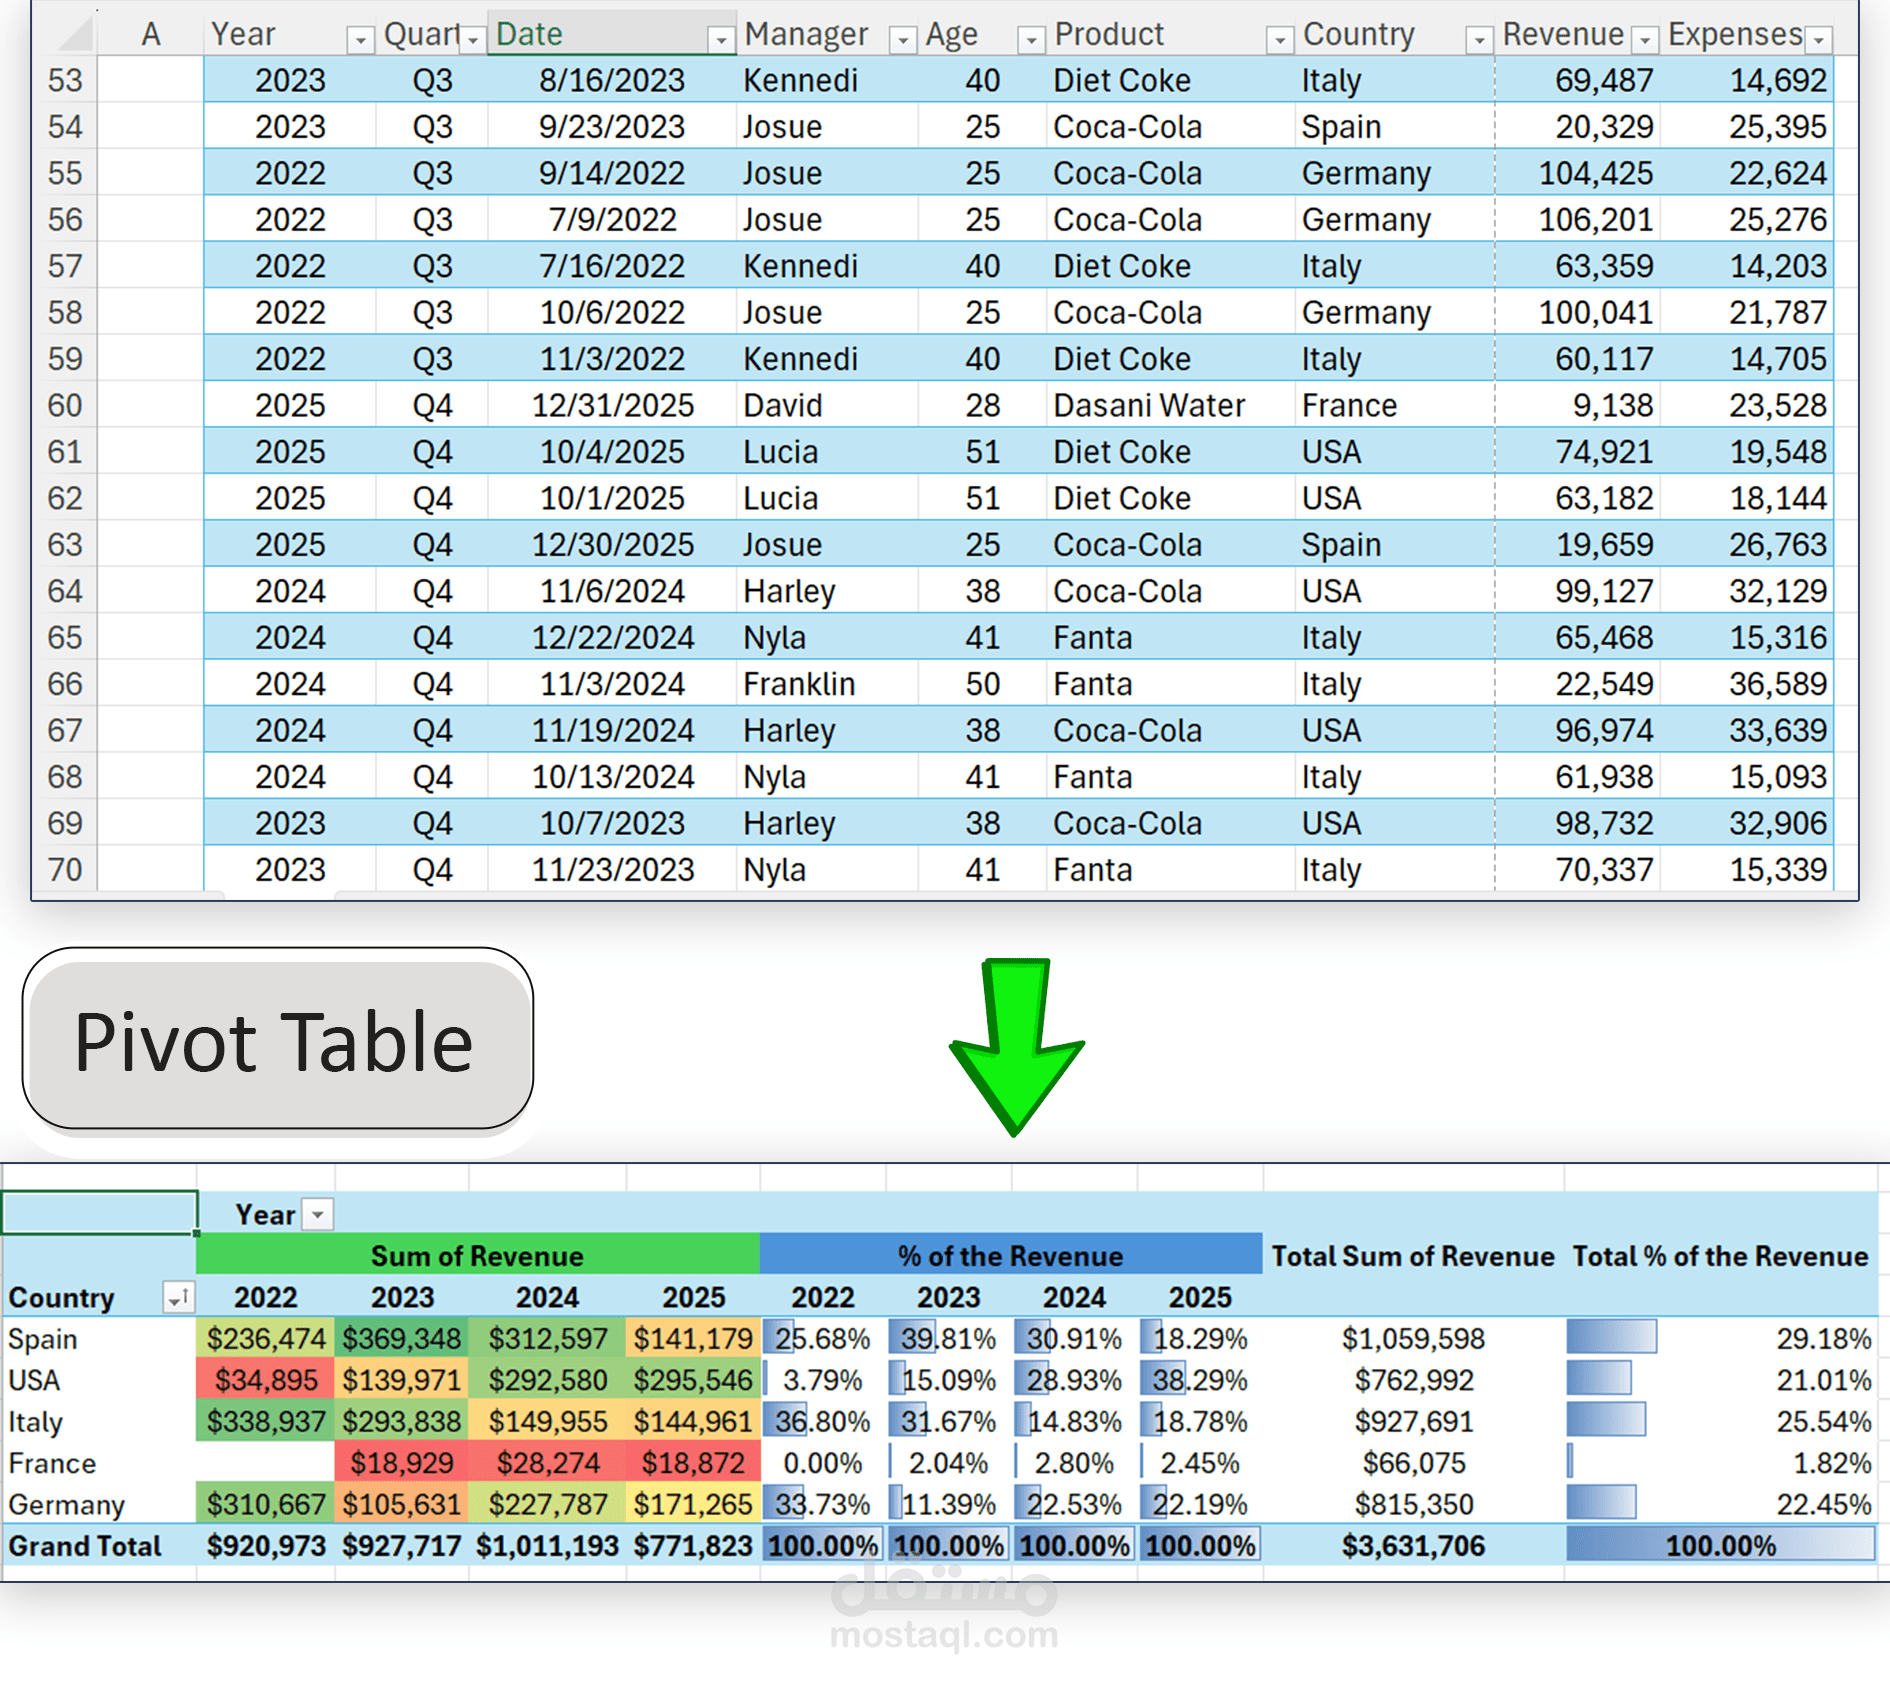Click the % of the Revenue blue header

click(x=1008, y=1256)
